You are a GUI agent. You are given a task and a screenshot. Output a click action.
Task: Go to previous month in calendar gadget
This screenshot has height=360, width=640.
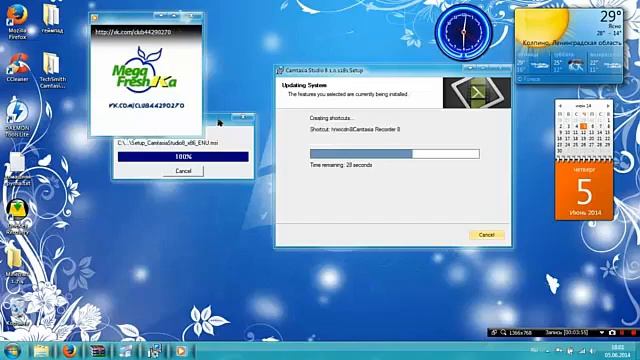click(x=560, y=106)
